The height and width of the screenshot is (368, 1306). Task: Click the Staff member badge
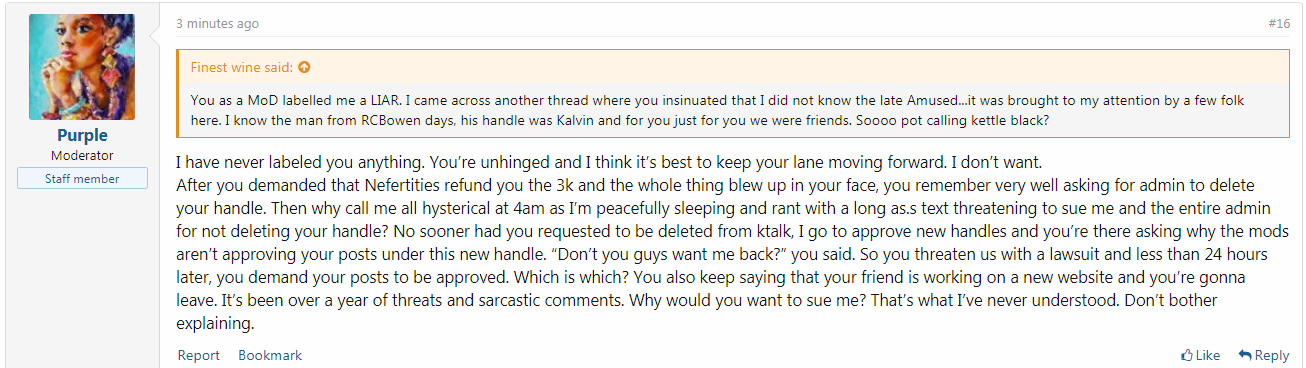click(82, 179)
